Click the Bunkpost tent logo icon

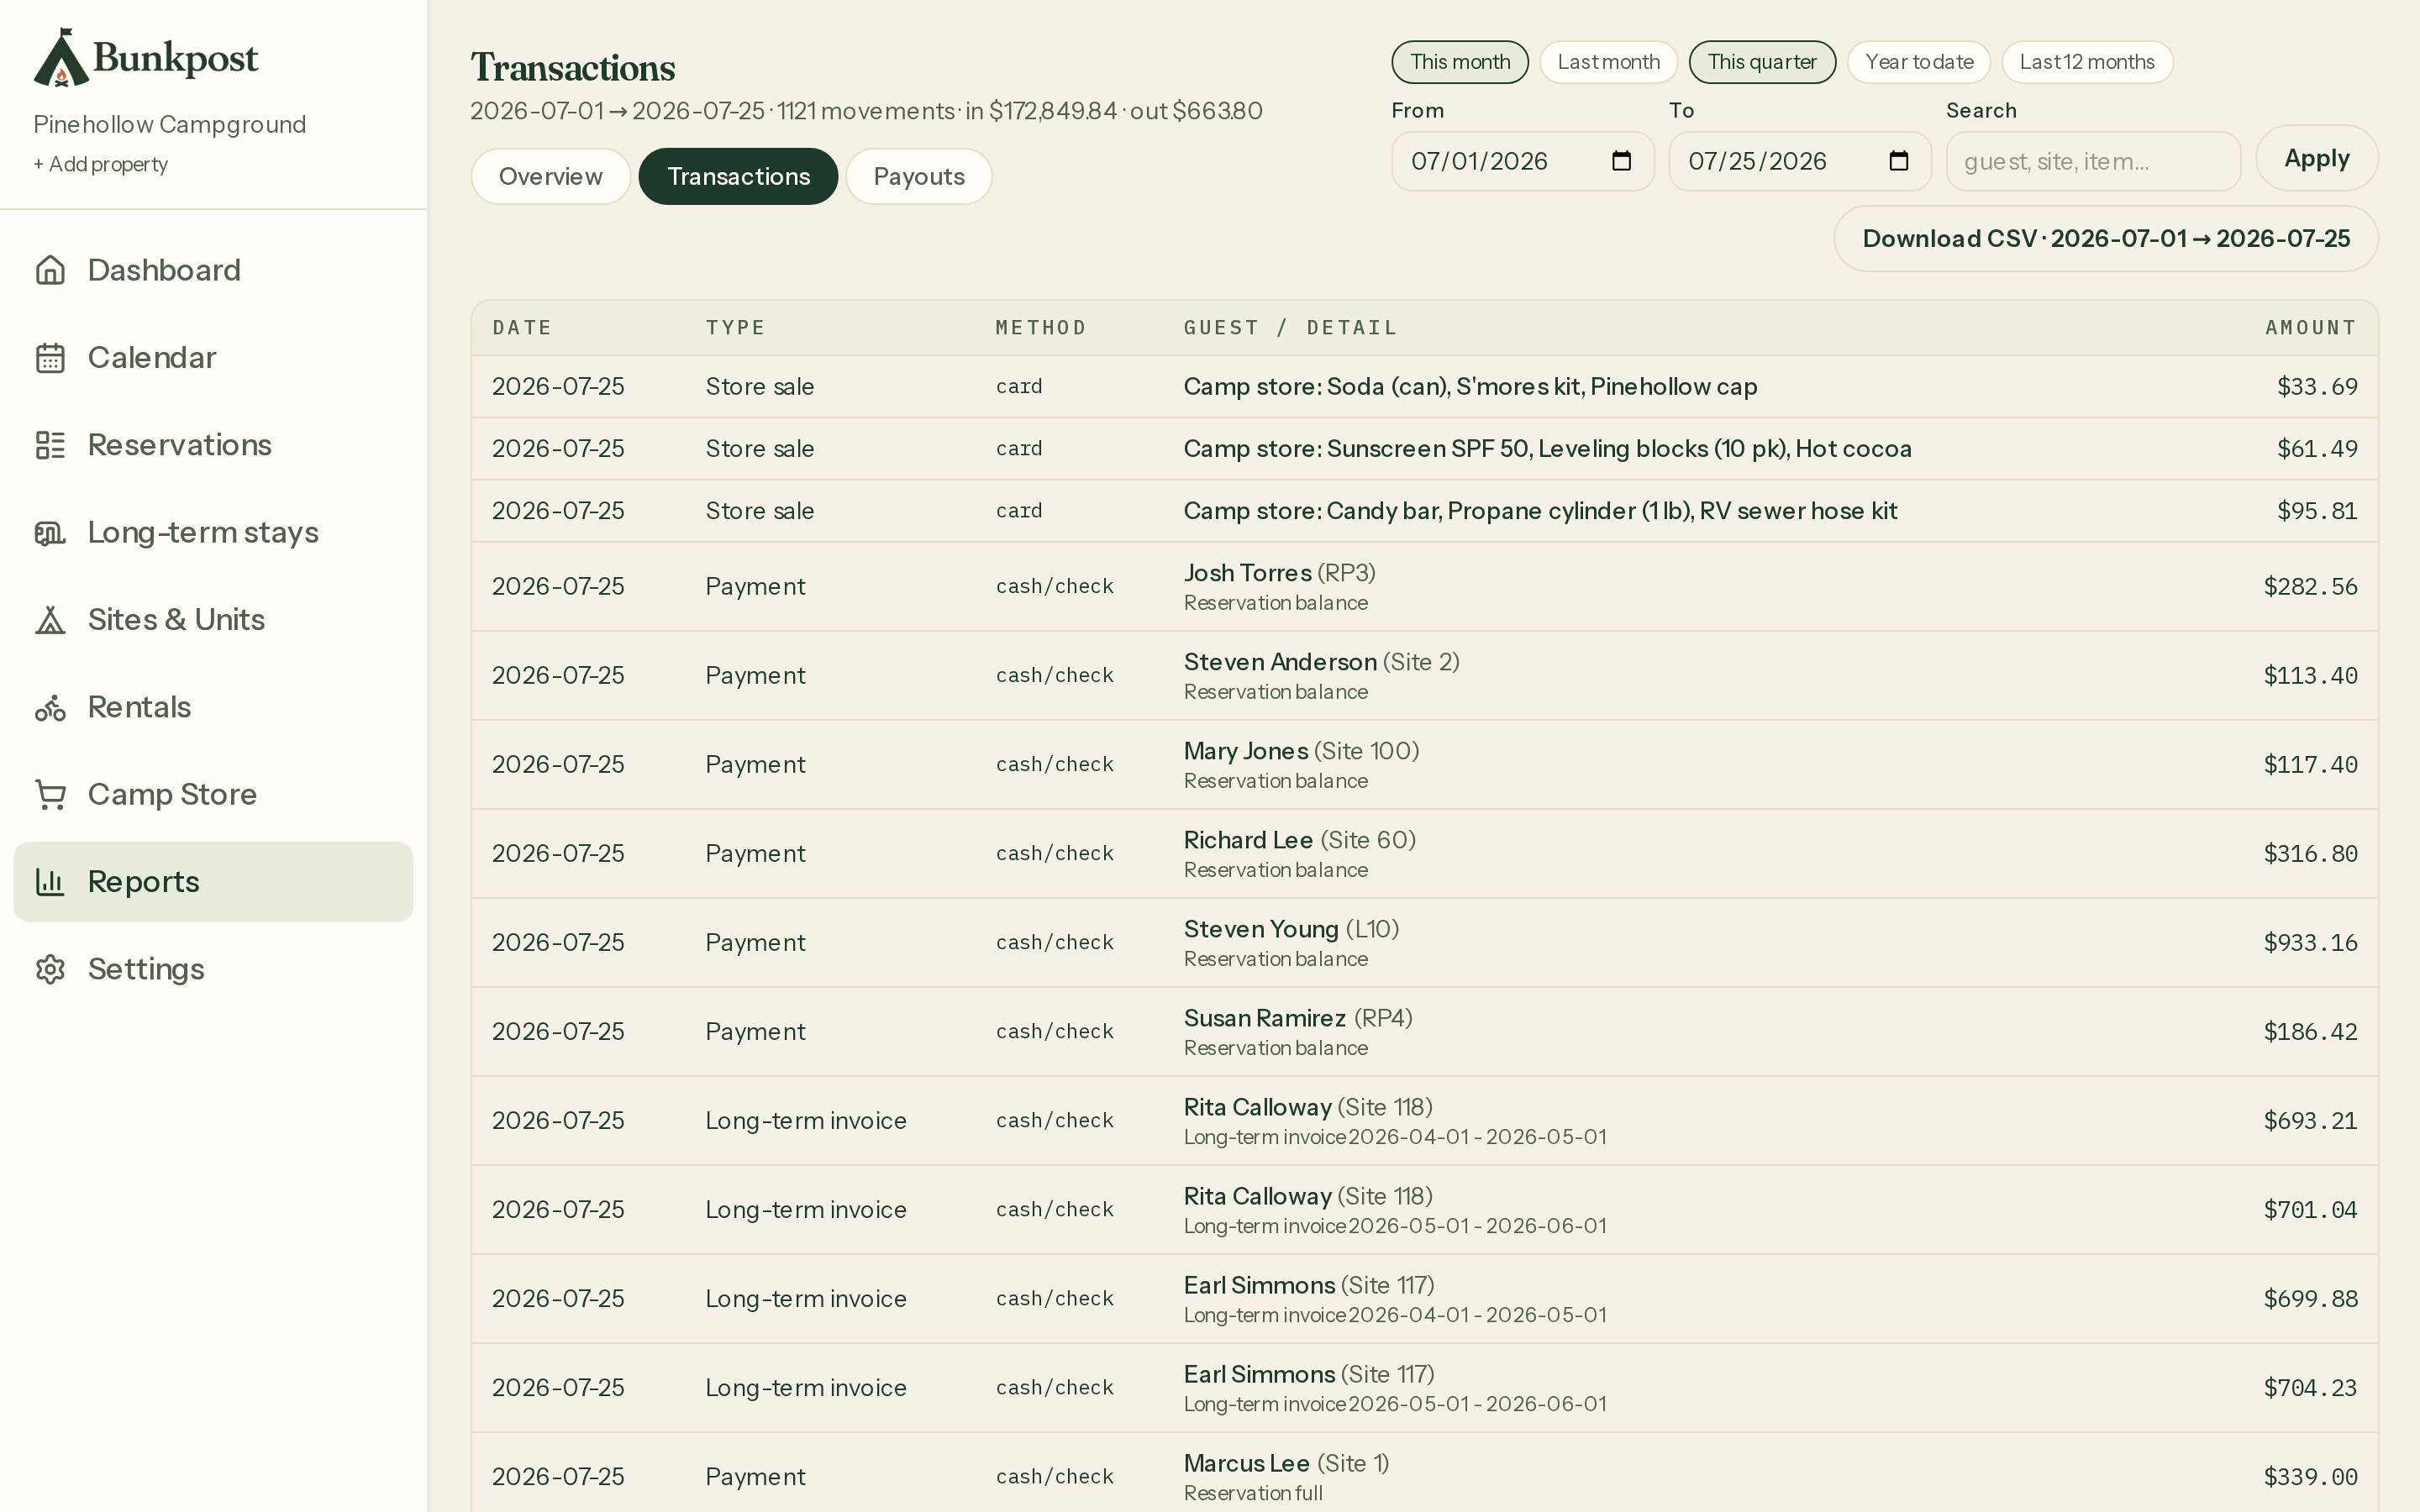(x=60, y=58)
